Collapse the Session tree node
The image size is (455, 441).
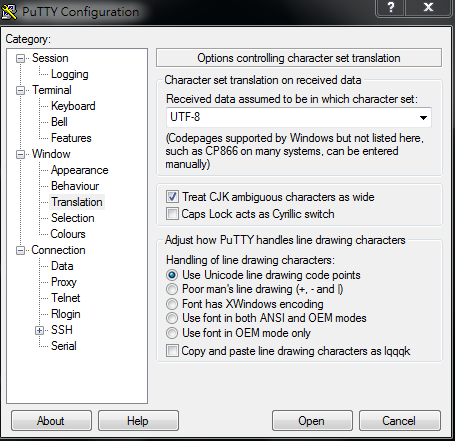(21, 59)
